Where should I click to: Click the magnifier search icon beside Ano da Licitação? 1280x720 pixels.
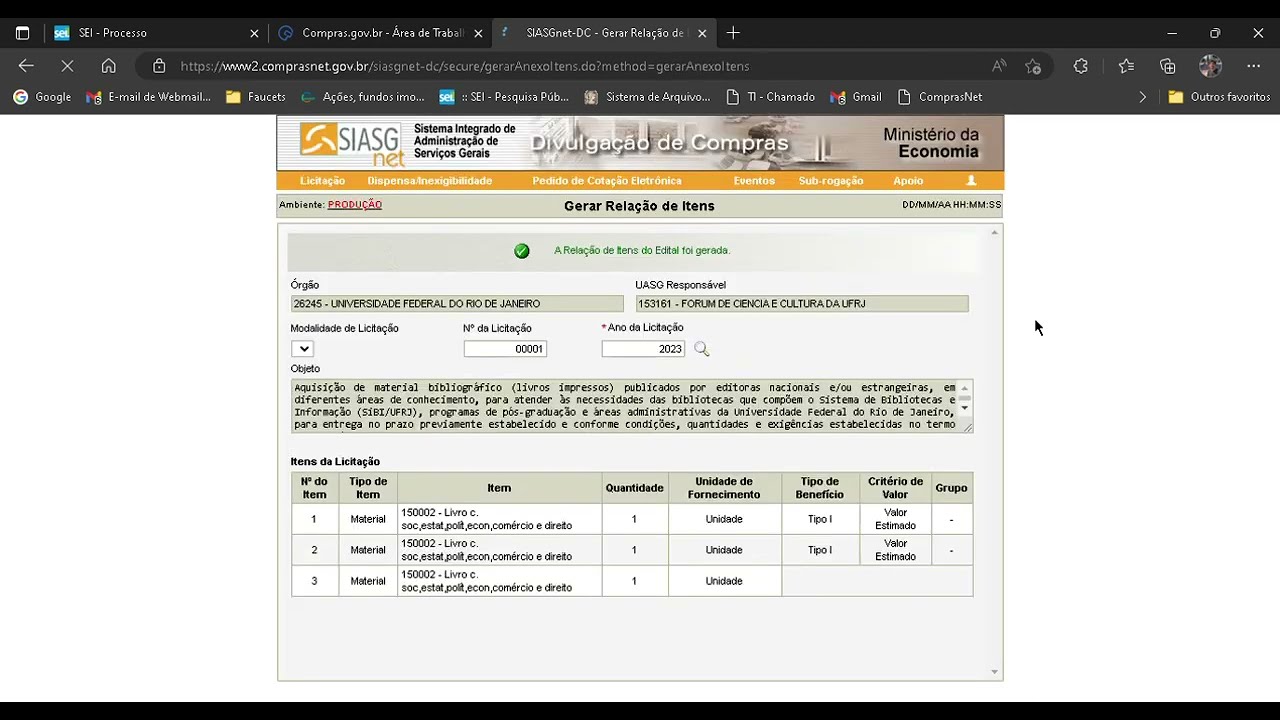701,349
